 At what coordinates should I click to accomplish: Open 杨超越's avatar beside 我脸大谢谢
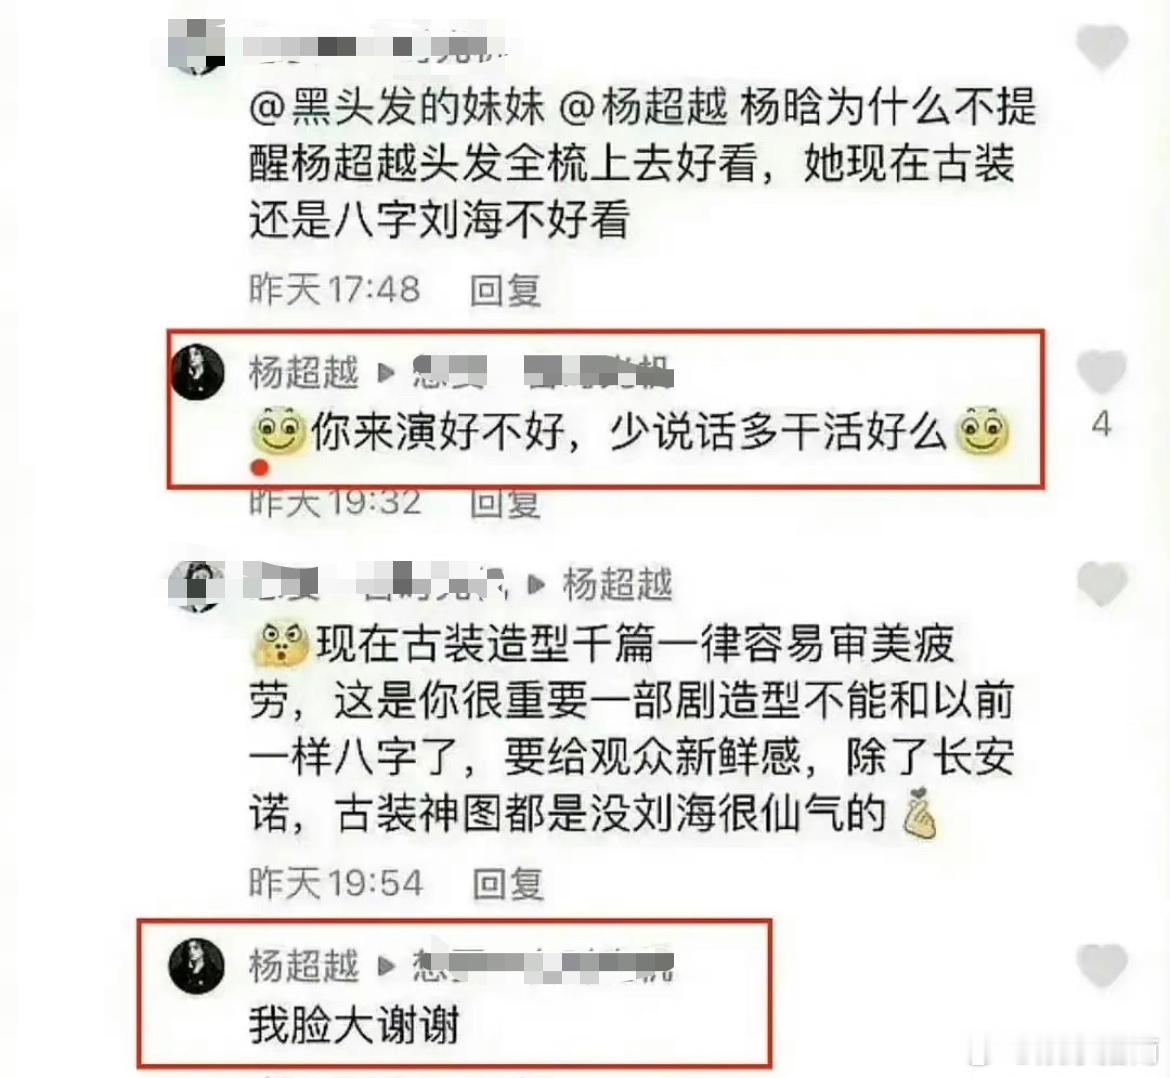197,966
